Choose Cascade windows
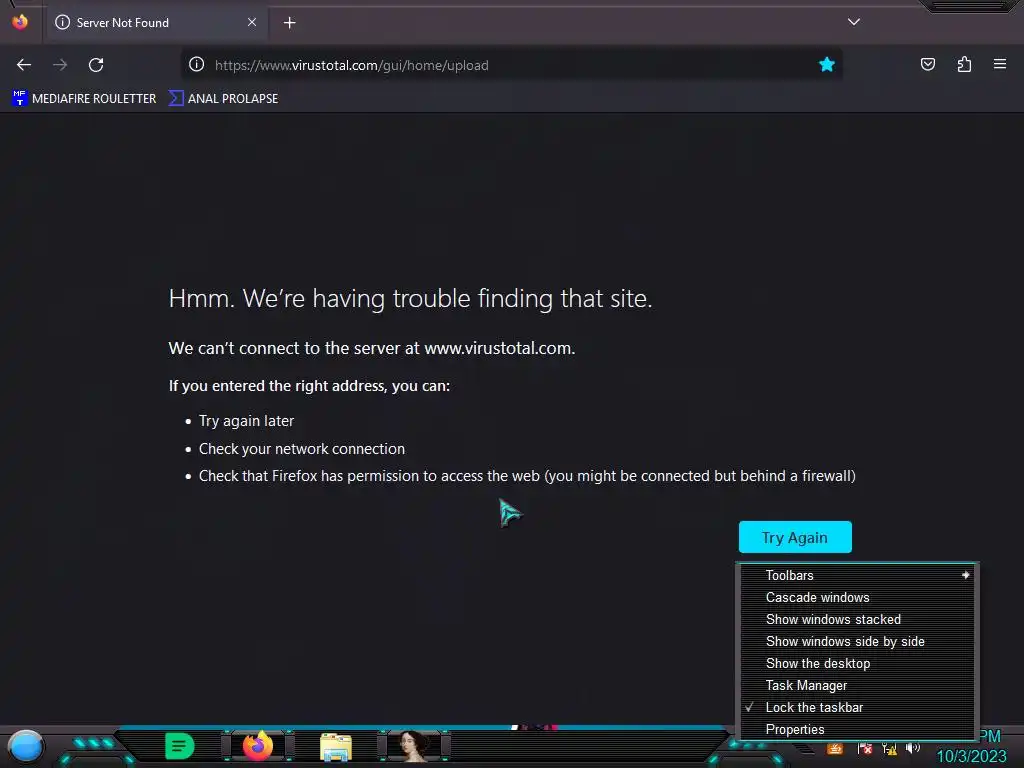The height and width of the screenshot is (768, 1024). (857, 598)
